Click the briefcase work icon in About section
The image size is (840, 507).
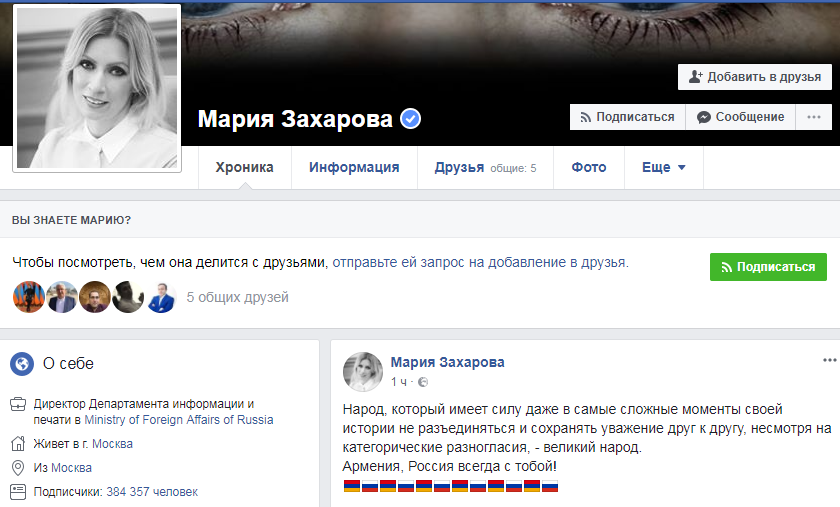pos(18,404)
